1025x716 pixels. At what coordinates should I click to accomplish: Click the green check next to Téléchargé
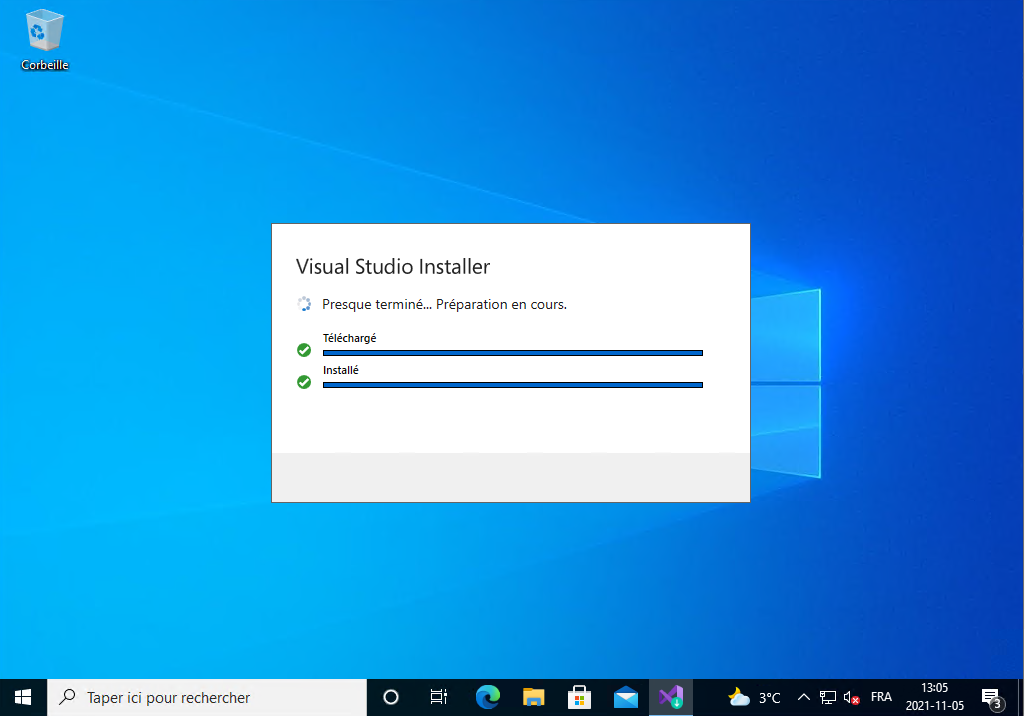(x=304, y=350)
